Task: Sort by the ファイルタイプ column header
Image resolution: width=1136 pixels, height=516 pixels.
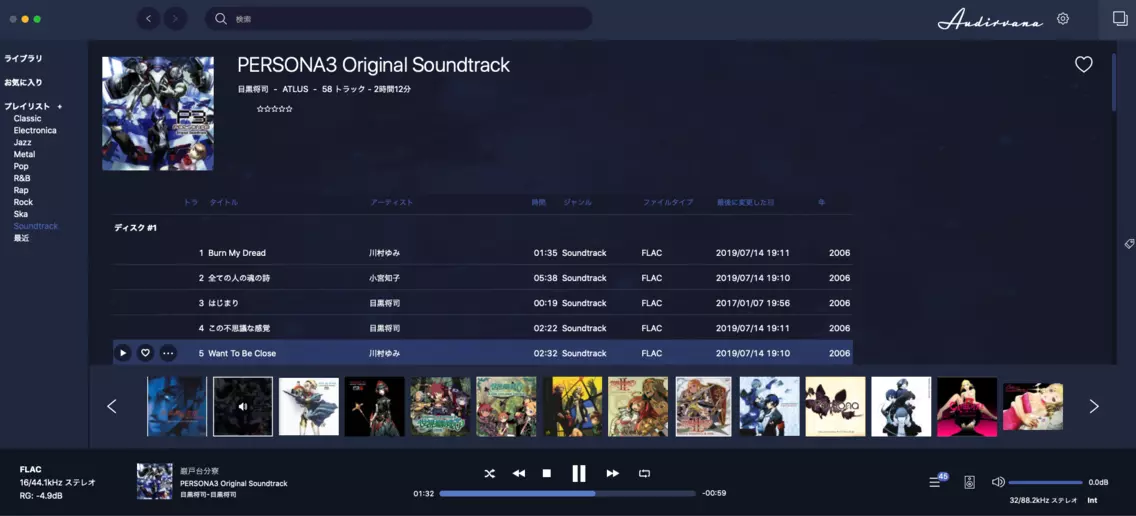Action: click(668, 203)
